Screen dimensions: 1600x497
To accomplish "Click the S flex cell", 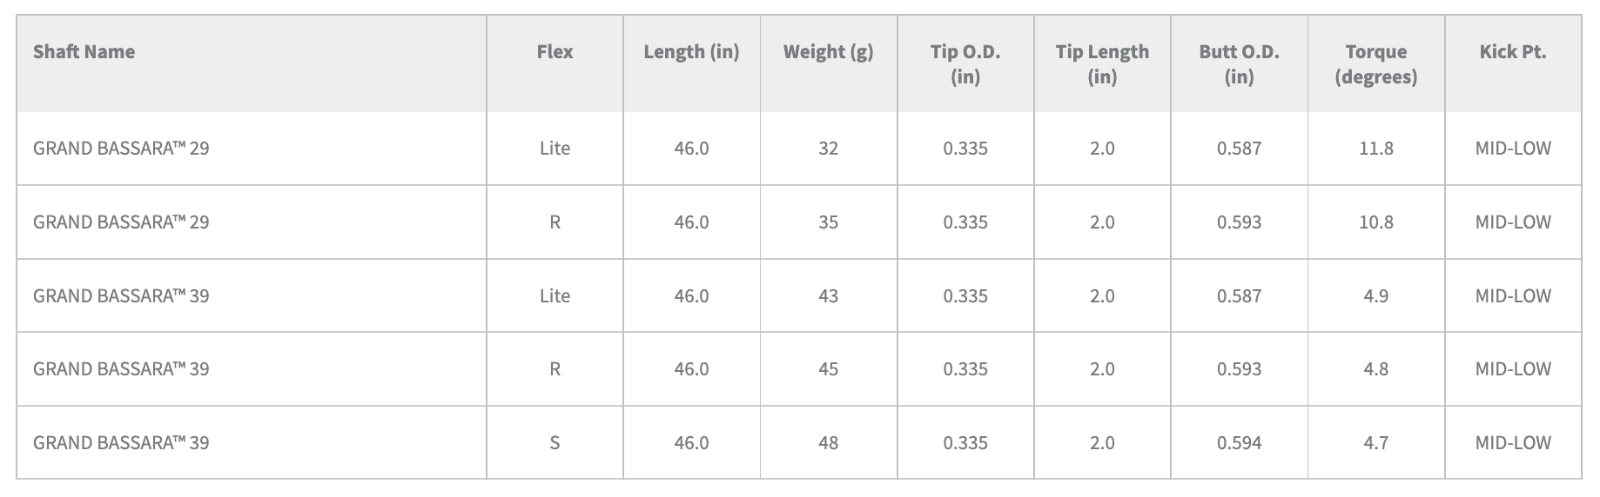I will click(555, 442).
